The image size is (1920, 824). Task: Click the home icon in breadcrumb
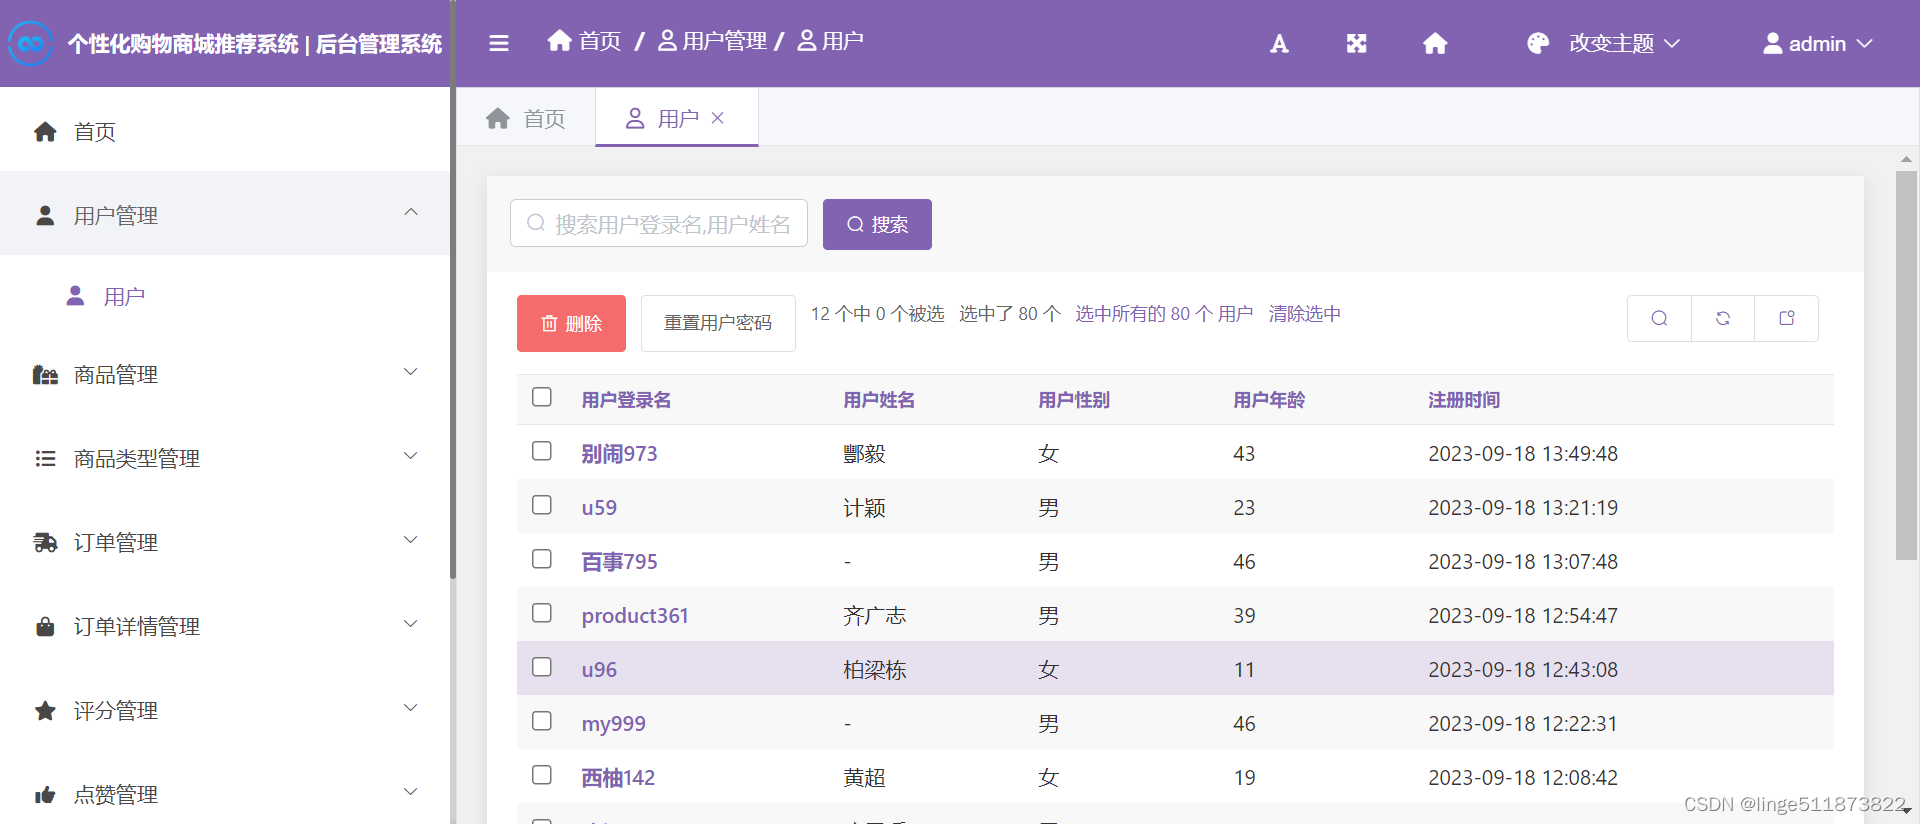[559, 40]
